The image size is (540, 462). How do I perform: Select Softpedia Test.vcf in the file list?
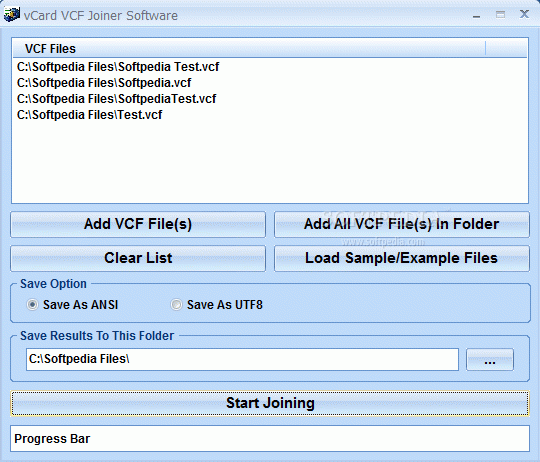(x=118, y=67)
